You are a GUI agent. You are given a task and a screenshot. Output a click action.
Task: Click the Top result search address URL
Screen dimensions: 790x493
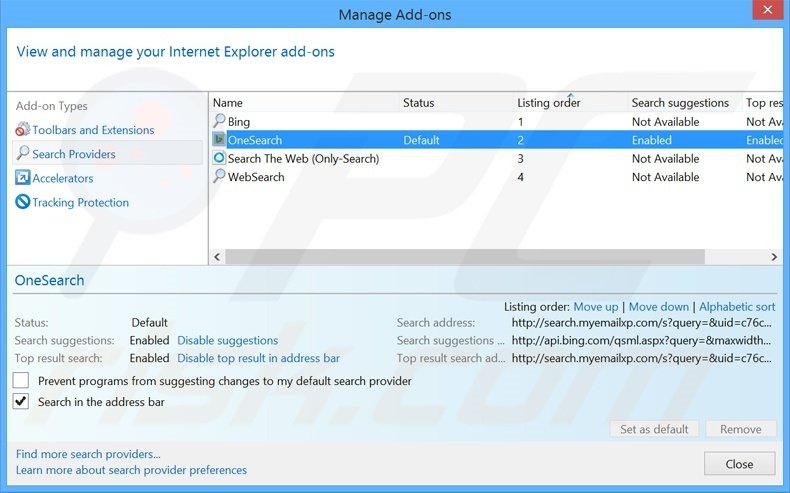(x=641, y=358)
